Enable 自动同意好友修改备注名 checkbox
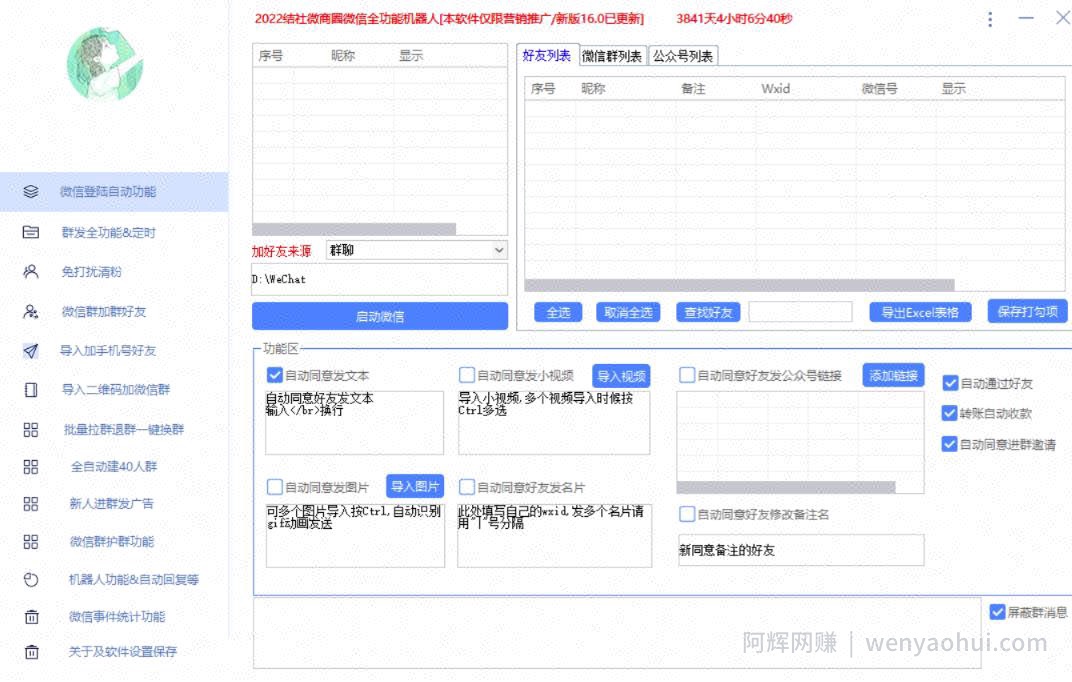 click(x=687, y=514)
